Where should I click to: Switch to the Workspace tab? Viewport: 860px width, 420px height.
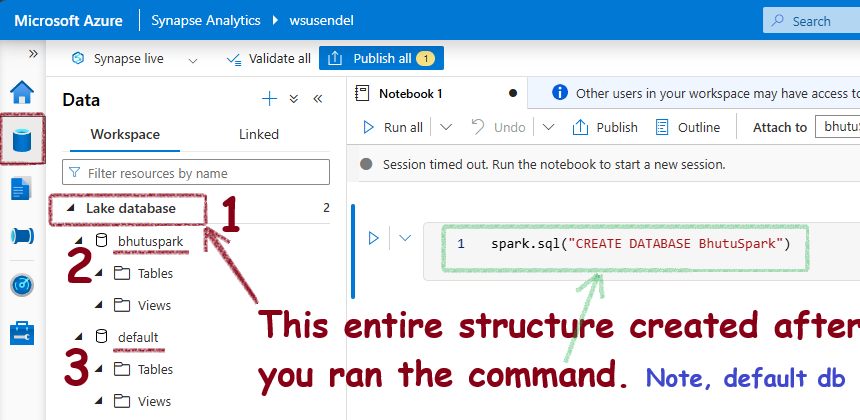(125, 134)
